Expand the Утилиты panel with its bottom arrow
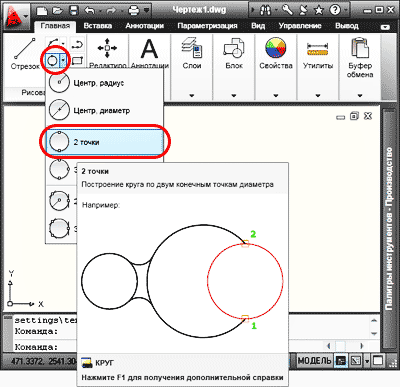 pos(318,96)
